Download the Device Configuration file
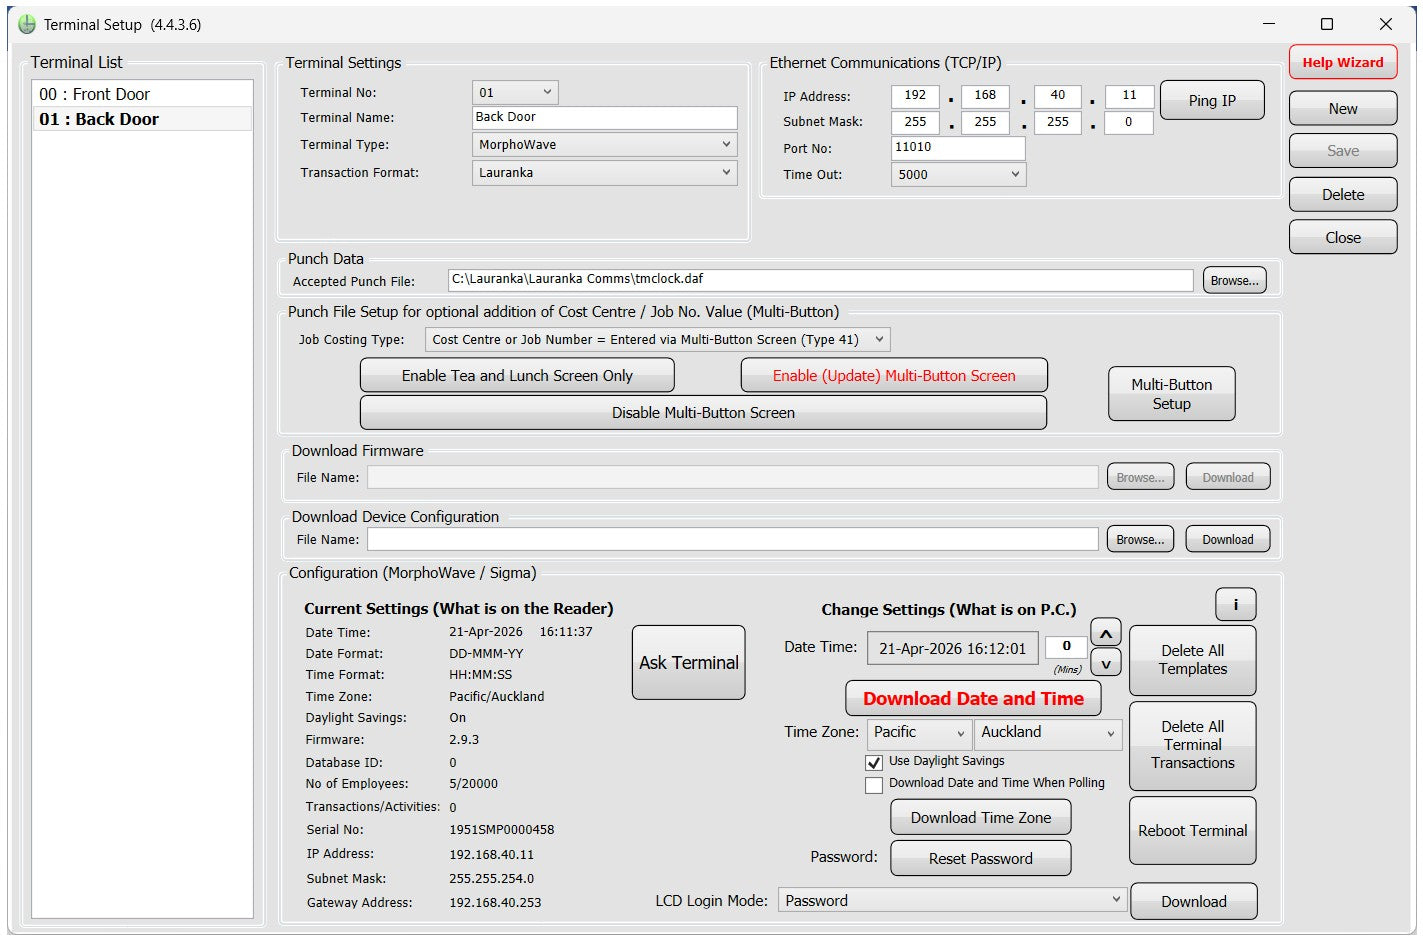This screenshot has width=1423, height=941. [x=1228, y=540]
